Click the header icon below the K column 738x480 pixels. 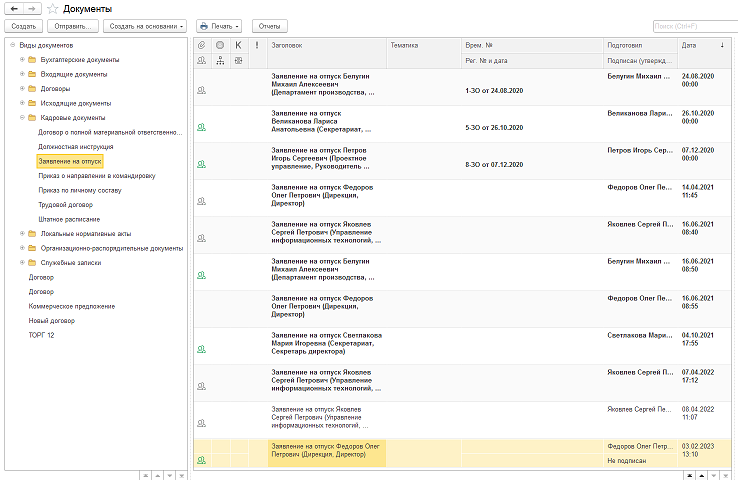click(x=238, y=60)
